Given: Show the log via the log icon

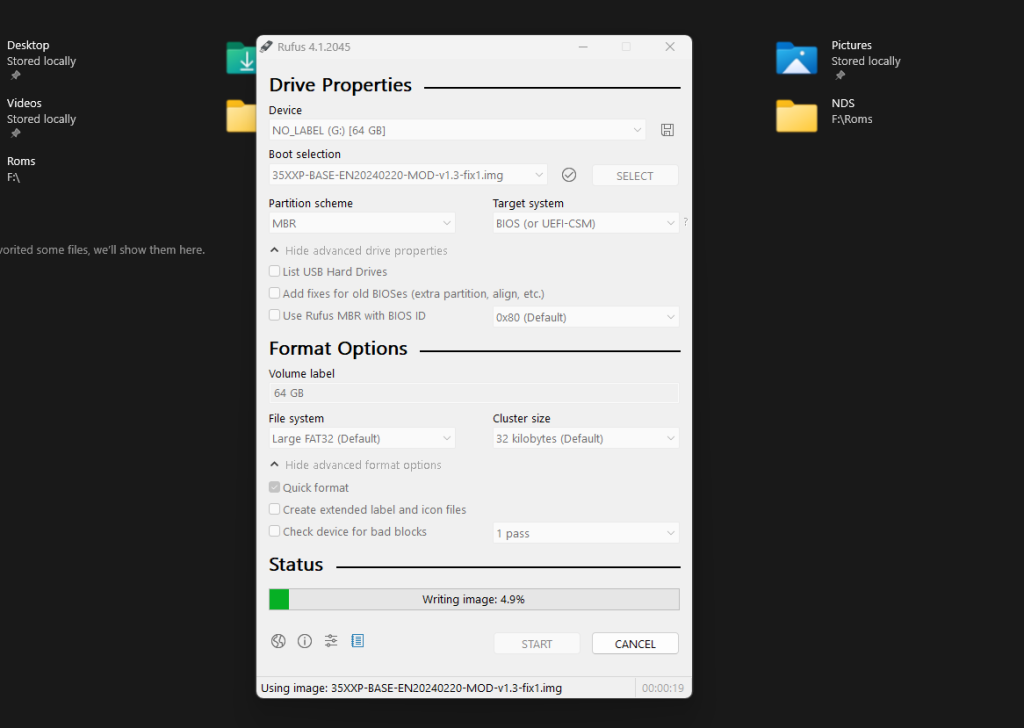Looking at the screenshot, I should (x=357, y=641).
